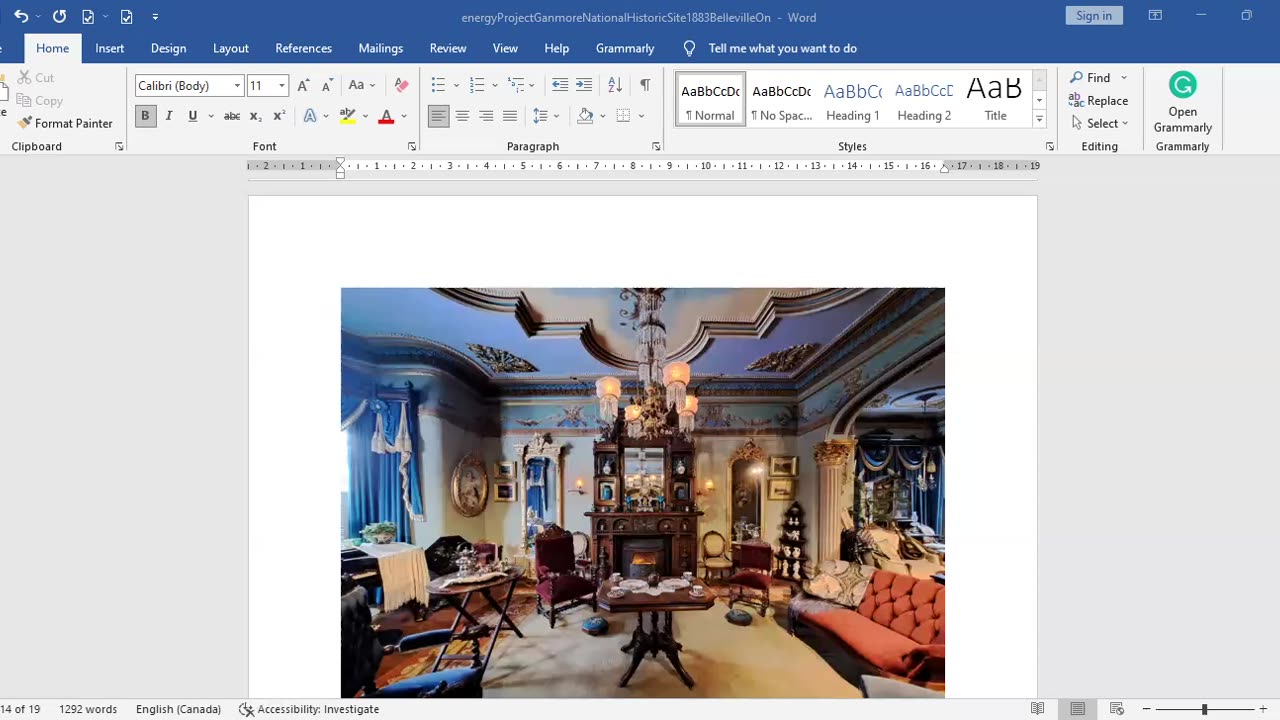This screenshot has width=1280, height=720.
Task: Switch to the Mailings tab
Action: coord(381,48)
